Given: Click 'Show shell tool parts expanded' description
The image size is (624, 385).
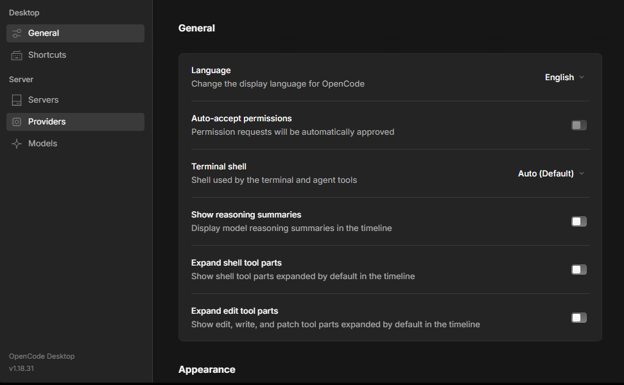Looking at the screenshot, I should point(303,276).
